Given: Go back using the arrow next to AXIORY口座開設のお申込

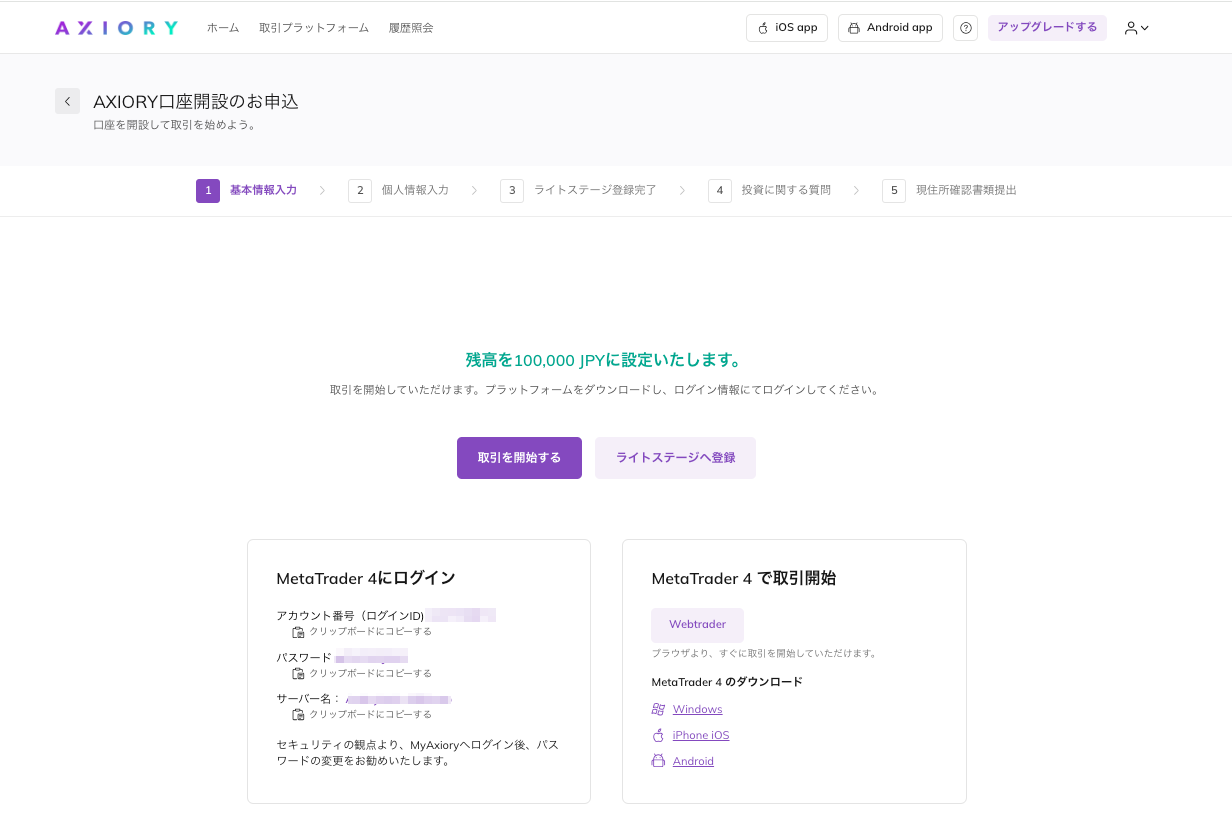Looking at the screenshot, I should click(67, 101).
